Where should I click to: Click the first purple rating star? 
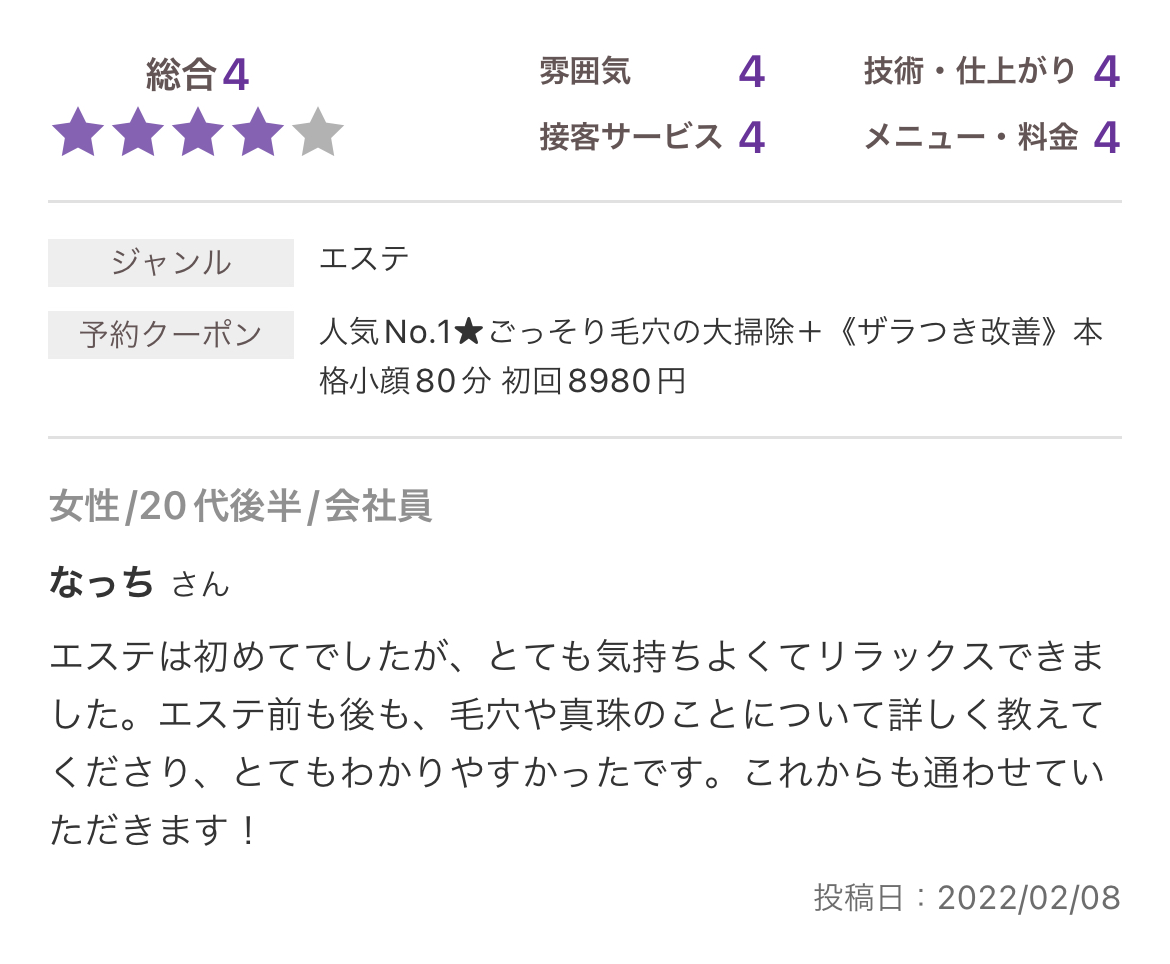[78, 132]
